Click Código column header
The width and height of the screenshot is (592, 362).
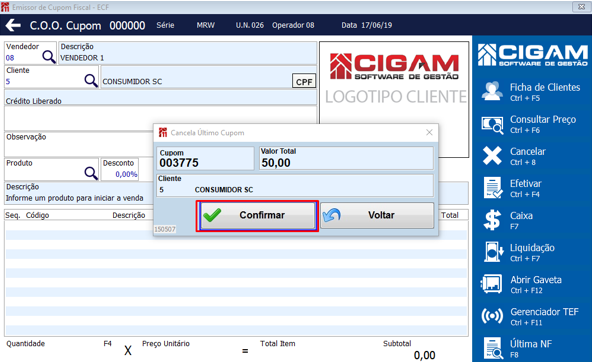click(37, 215)
